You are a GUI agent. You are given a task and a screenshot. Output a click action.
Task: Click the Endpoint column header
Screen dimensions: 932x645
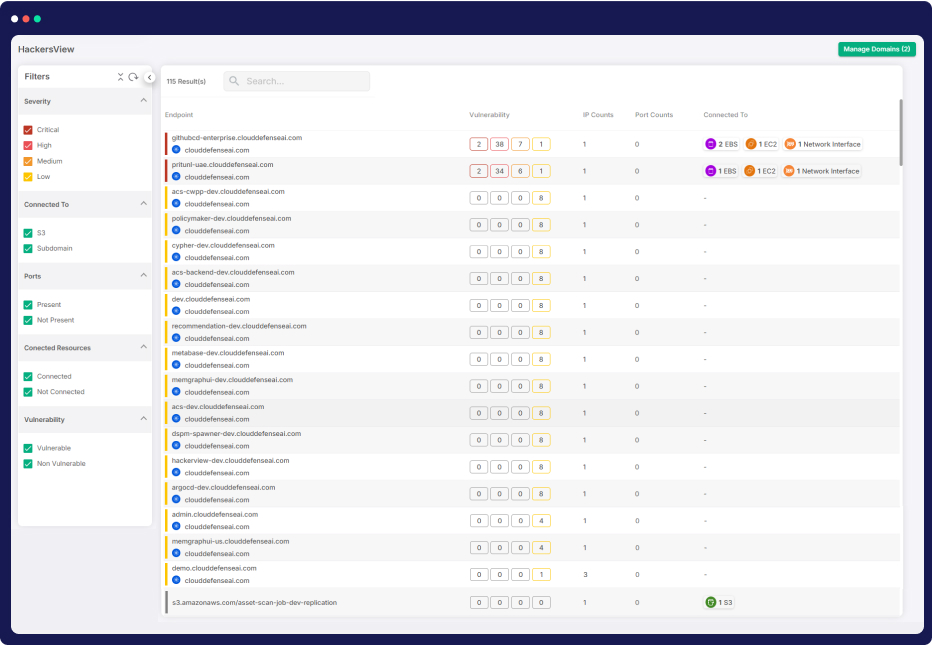click(179, 115)
